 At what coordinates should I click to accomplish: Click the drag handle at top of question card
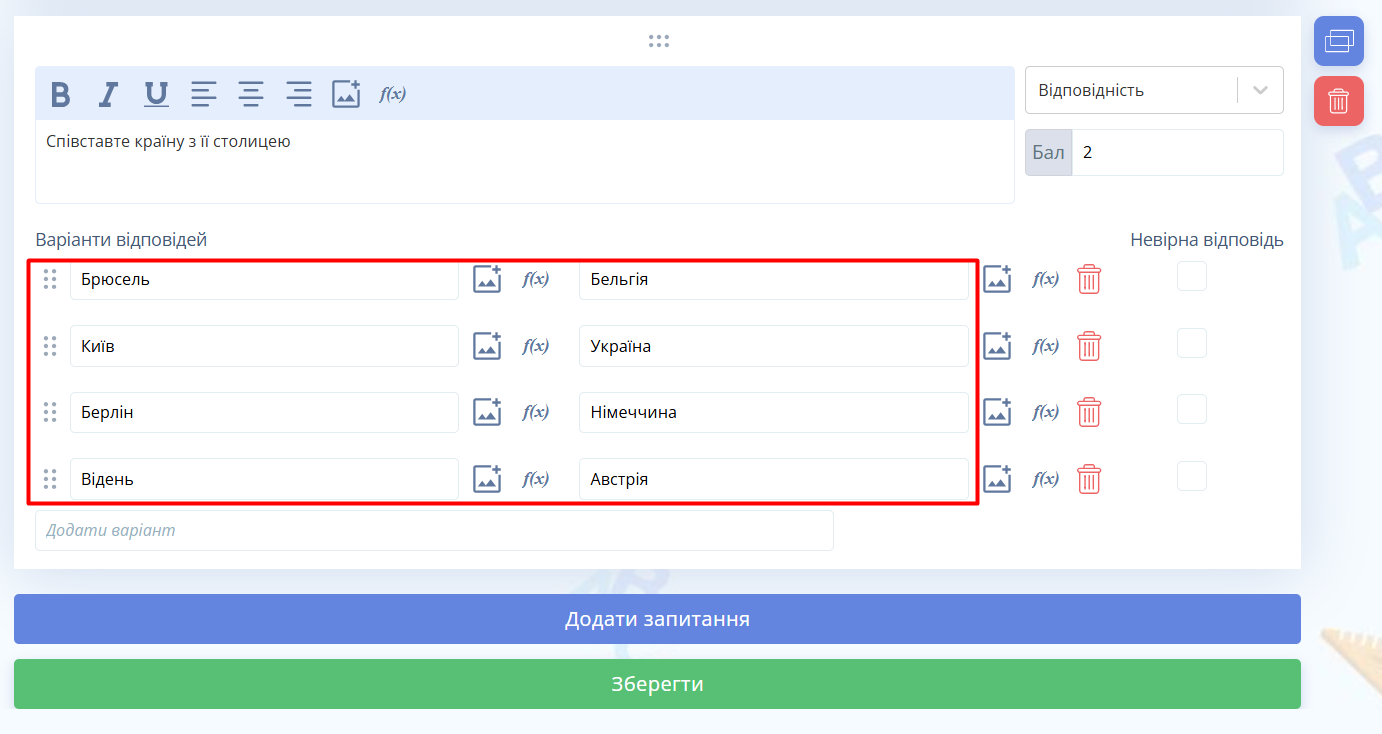pos(658,41)
